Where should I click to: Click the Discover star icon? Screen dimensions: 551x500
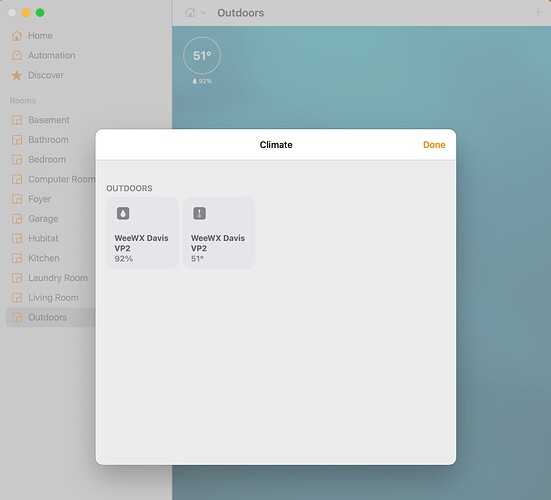tap(17, 75)
